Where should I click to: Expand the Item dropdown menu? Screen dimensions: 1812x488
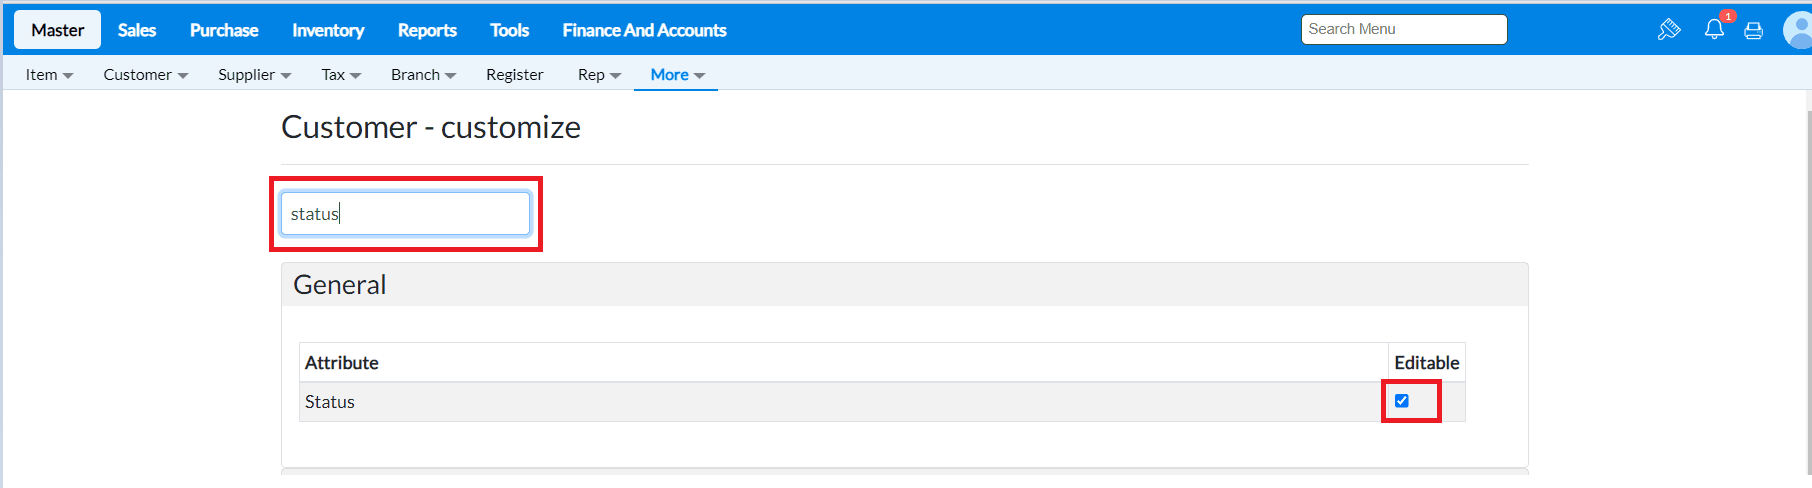tap(49, 75)
